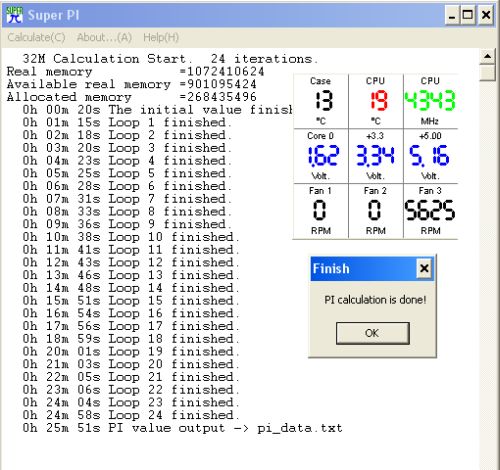The image size is (500, 470).
Task: Open the About...(A) menu
Action: click(104, 37)
